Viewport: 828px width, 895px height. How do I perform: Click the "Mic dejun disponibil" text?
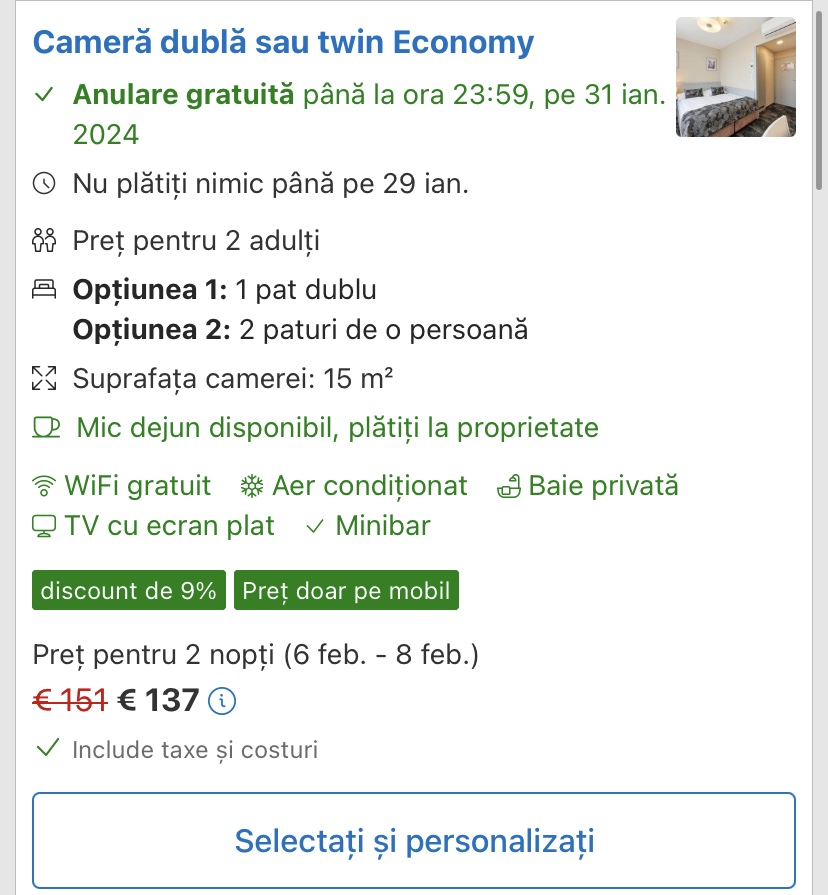[337, 428]
